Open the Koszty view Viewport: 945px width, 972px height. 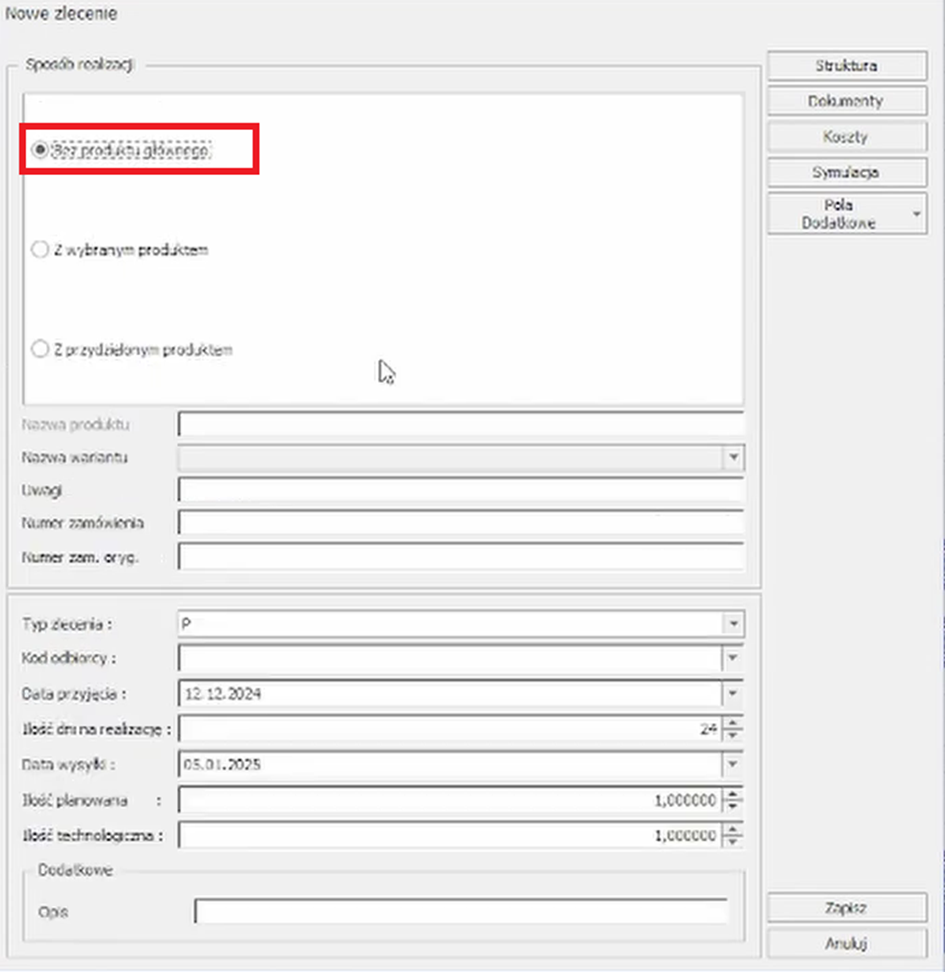[846, 136]
